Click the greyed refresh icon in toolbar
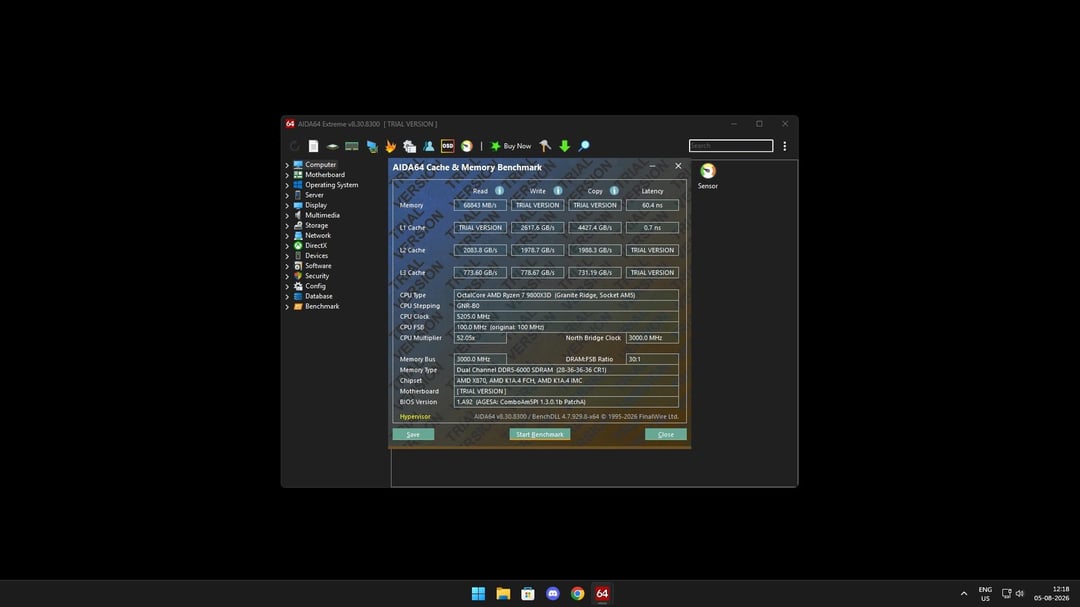1080x607 pixels. [294, 146]
